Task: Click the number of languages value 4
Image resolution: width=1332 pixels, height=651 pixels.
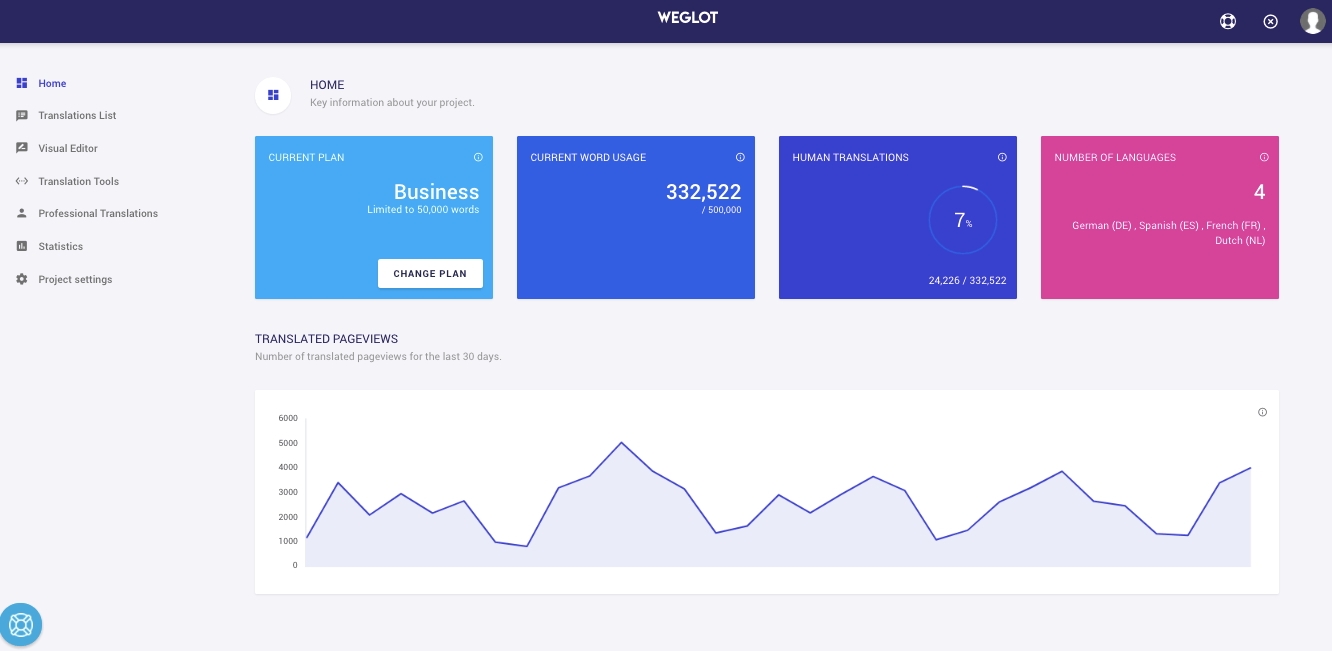Action: tap(1260, 192)
